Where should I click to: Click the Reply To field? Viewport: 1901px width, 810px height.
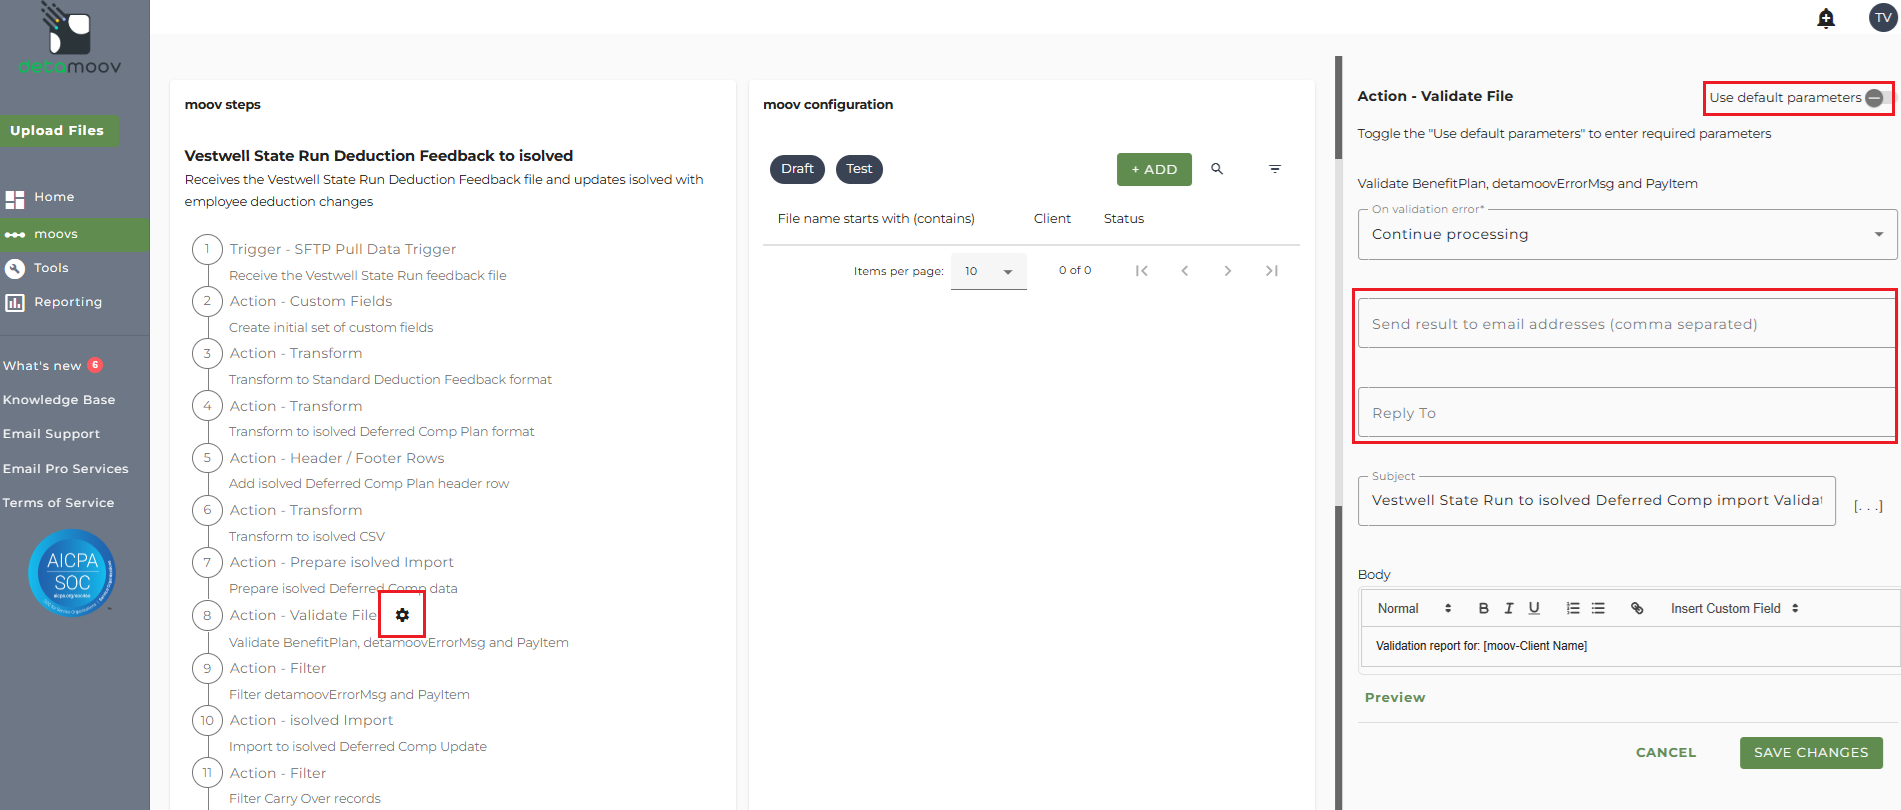pyautogui.click(x=1627, y=413)
